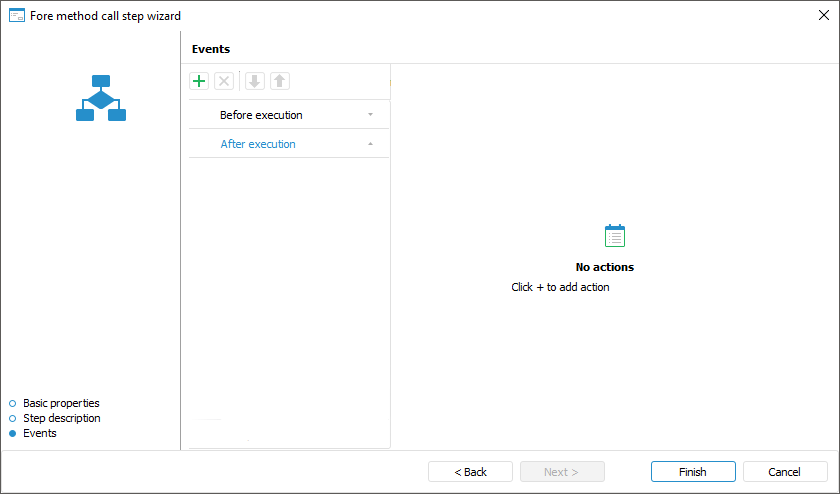Click the green plus add action icon
This screenshot has width=840, height=494.
199,81
